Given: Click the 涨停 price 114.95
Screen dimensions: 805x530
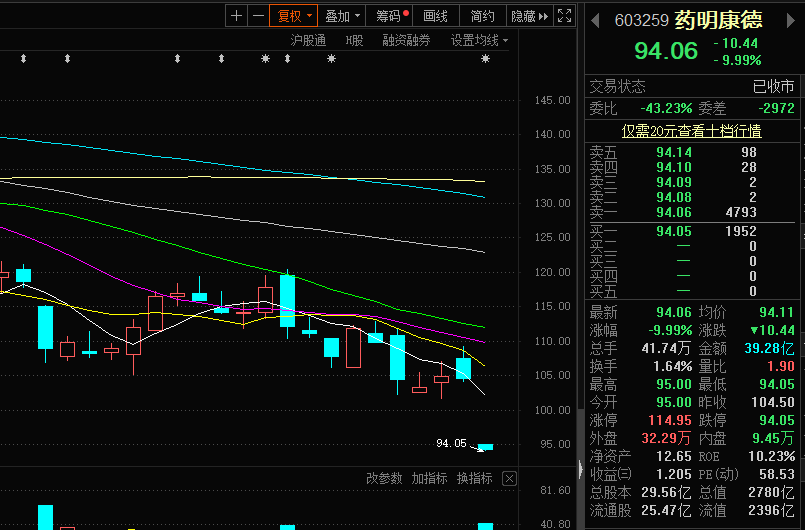Looking at the screenshot, I should click(670, 421).
